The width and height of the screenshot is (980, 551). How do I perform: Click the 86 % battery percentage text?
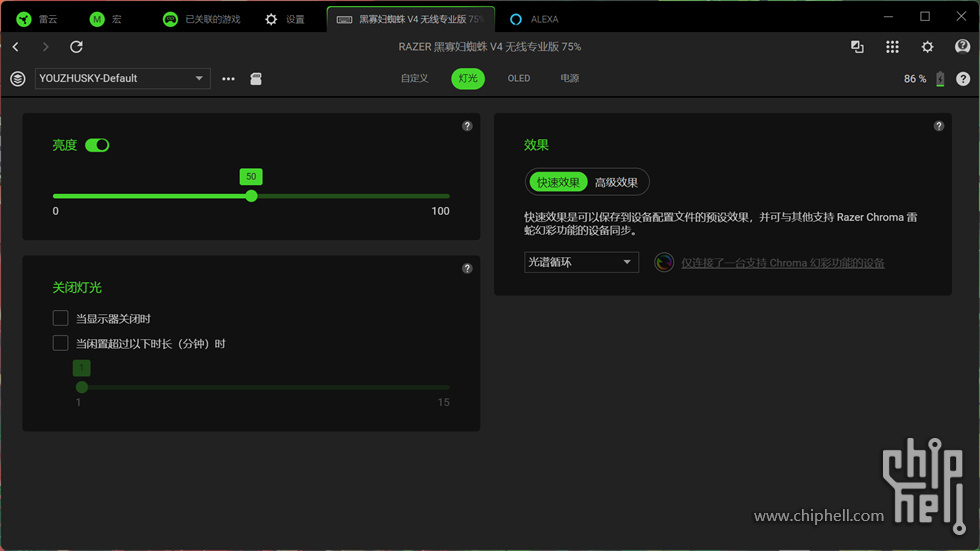point(914,79)
